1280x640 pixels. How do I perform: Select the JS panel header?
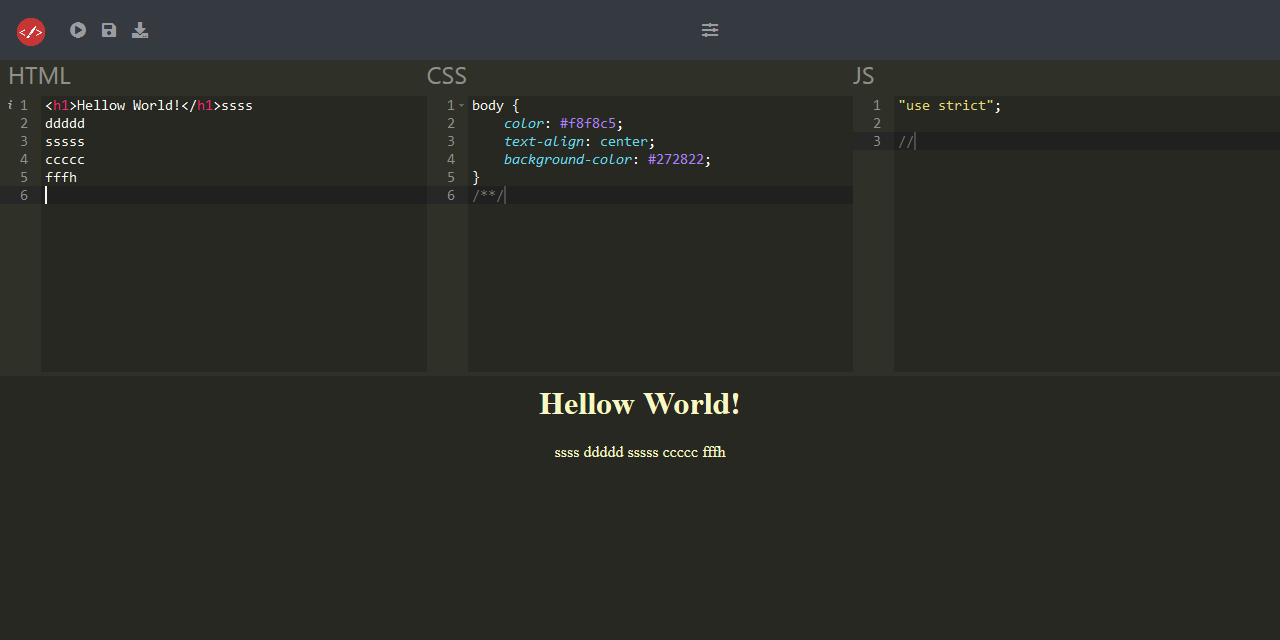point(863,76)
